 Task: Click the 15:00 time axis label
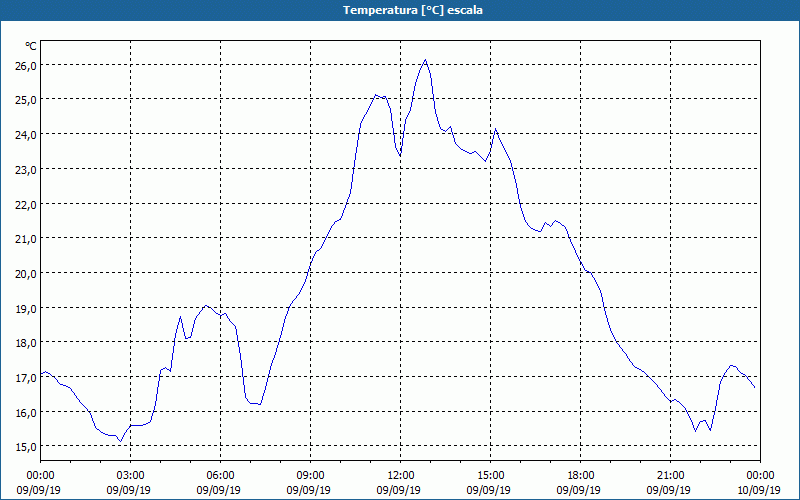click(490, 476)
